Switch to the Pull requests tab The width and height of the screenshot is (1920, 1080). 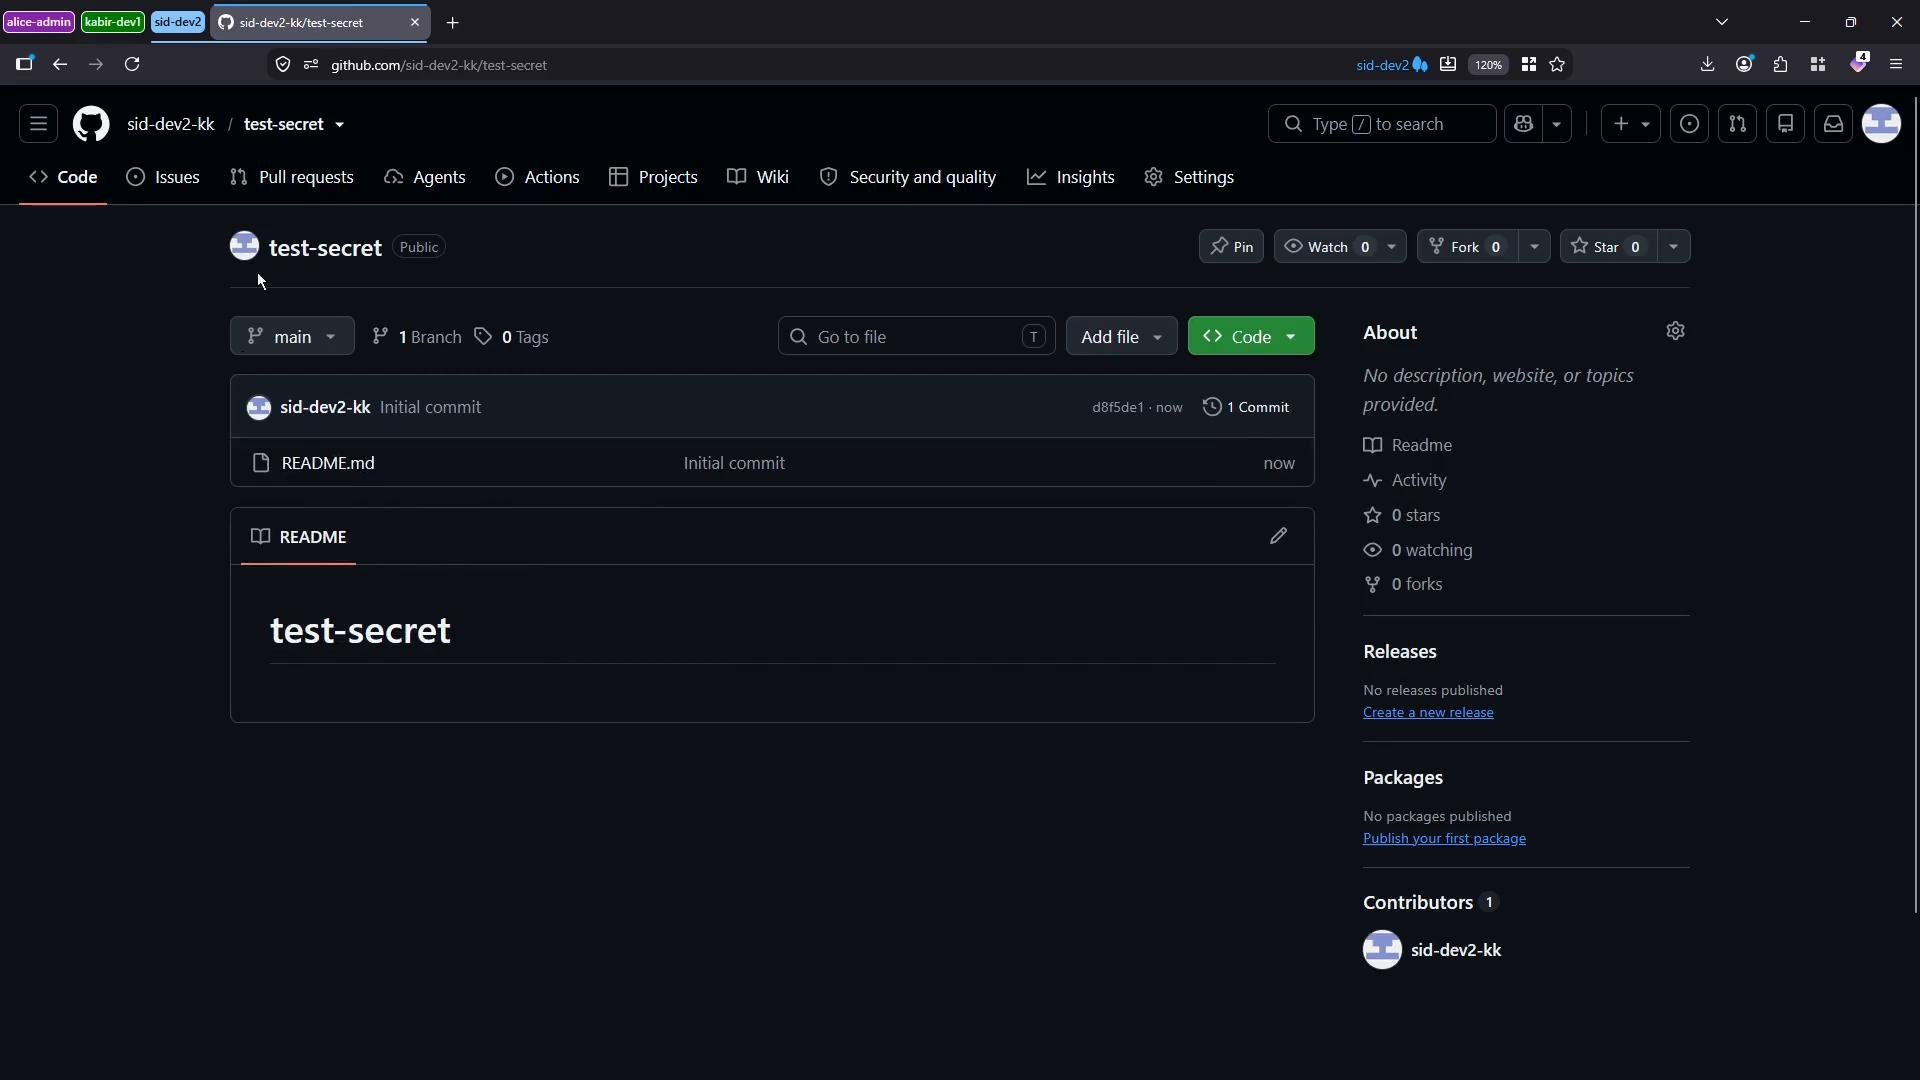coord(292,177)
